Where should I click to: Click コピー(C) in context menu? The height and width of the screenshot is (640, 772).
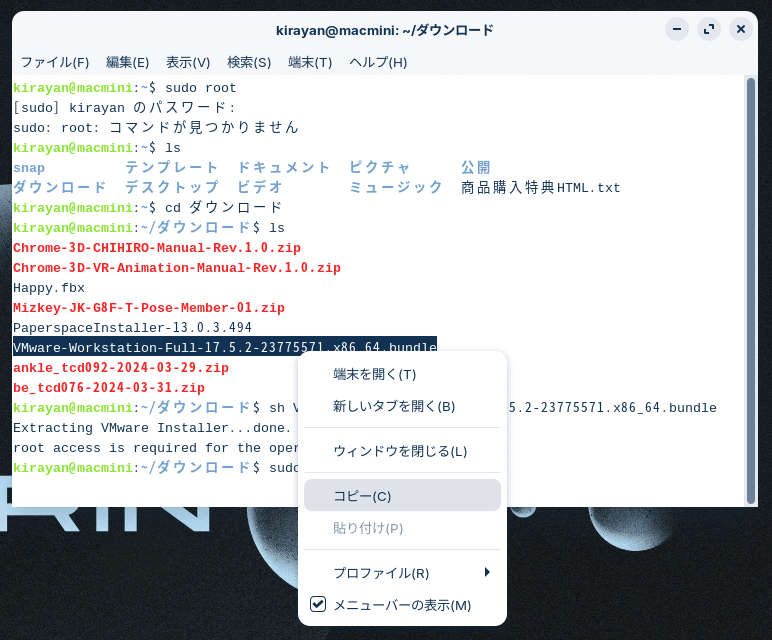pyautogui.click(x=402, y=495)
